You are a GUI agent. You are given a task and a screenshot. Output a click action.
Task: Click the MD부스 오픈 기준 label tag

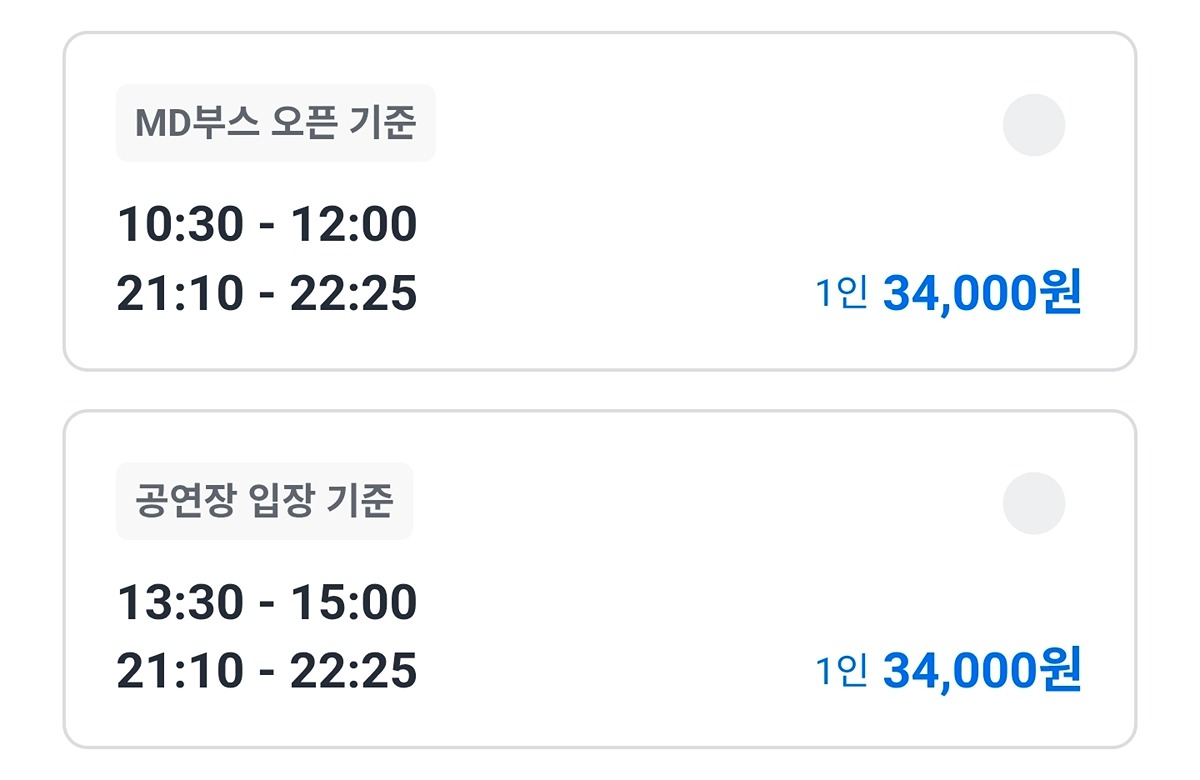[275, 123]
